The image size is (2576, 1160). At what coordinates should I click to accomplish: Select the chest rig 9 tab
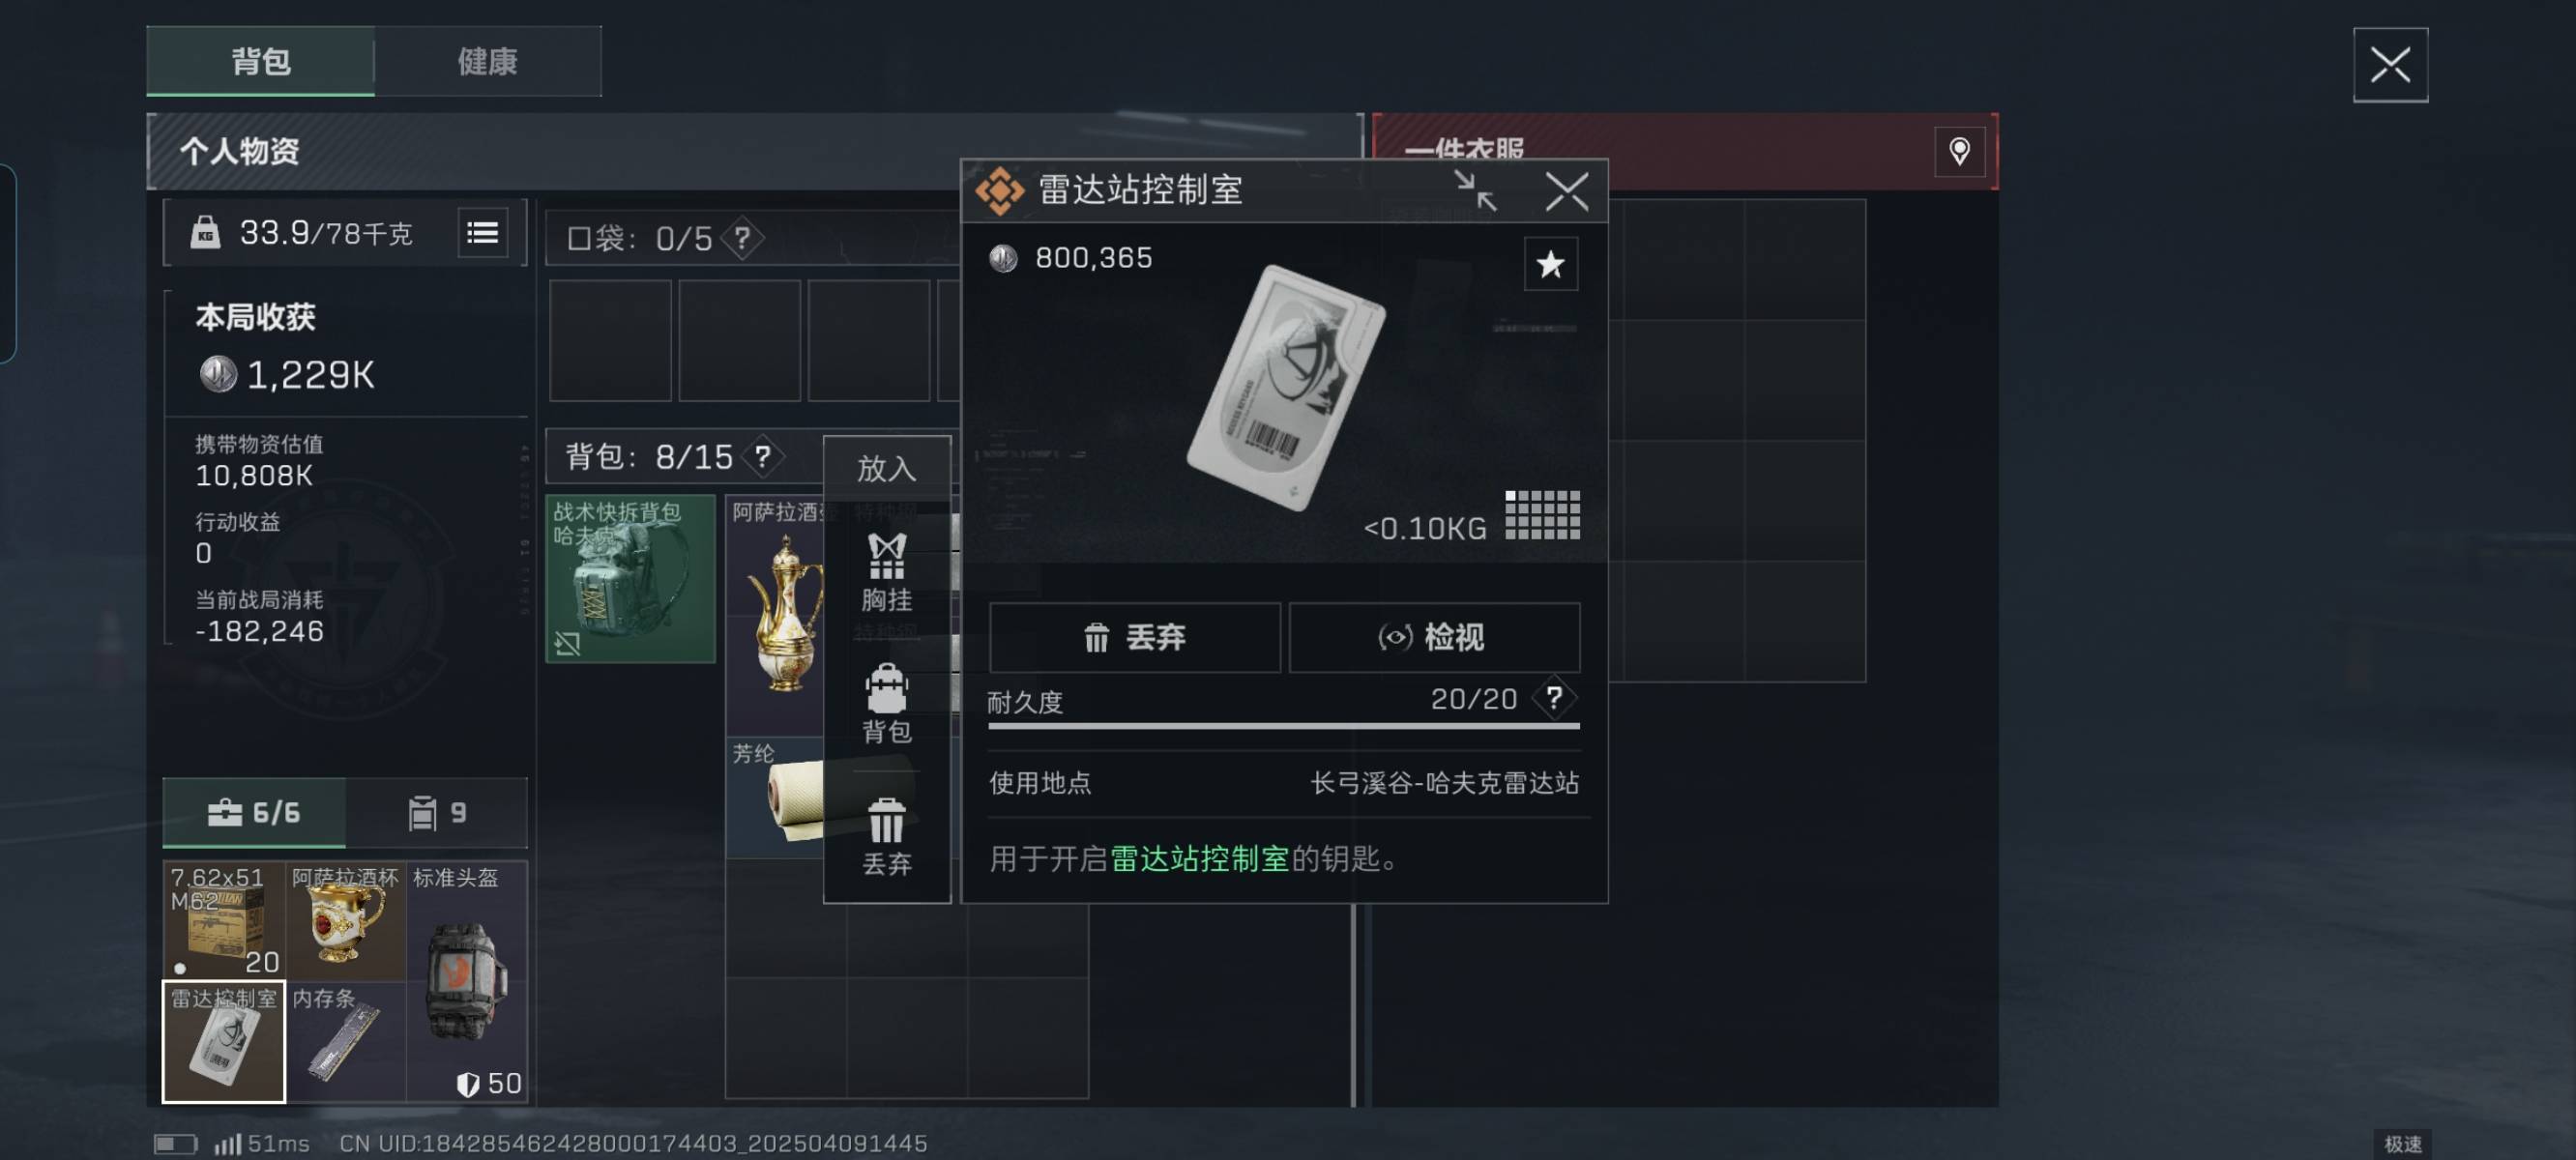(437, 812)
